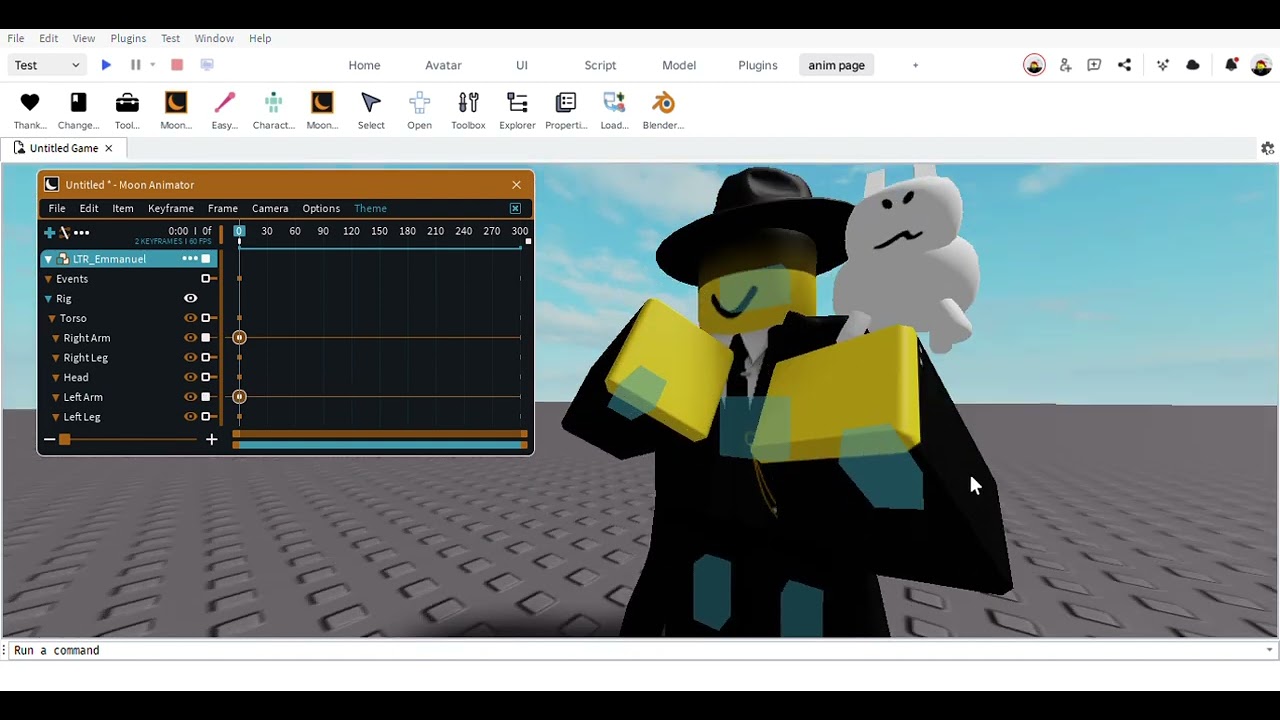The height and width of the screenshot is (720, 1280).
Task: Expand the Left Leg track
Action: pyautogui.click(x=56, y=417)
